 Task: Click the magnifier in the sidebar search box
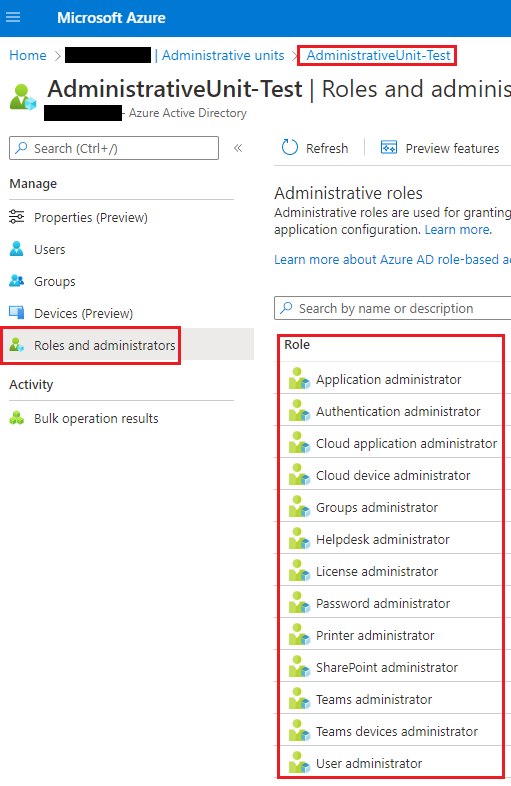click(22, 148)
